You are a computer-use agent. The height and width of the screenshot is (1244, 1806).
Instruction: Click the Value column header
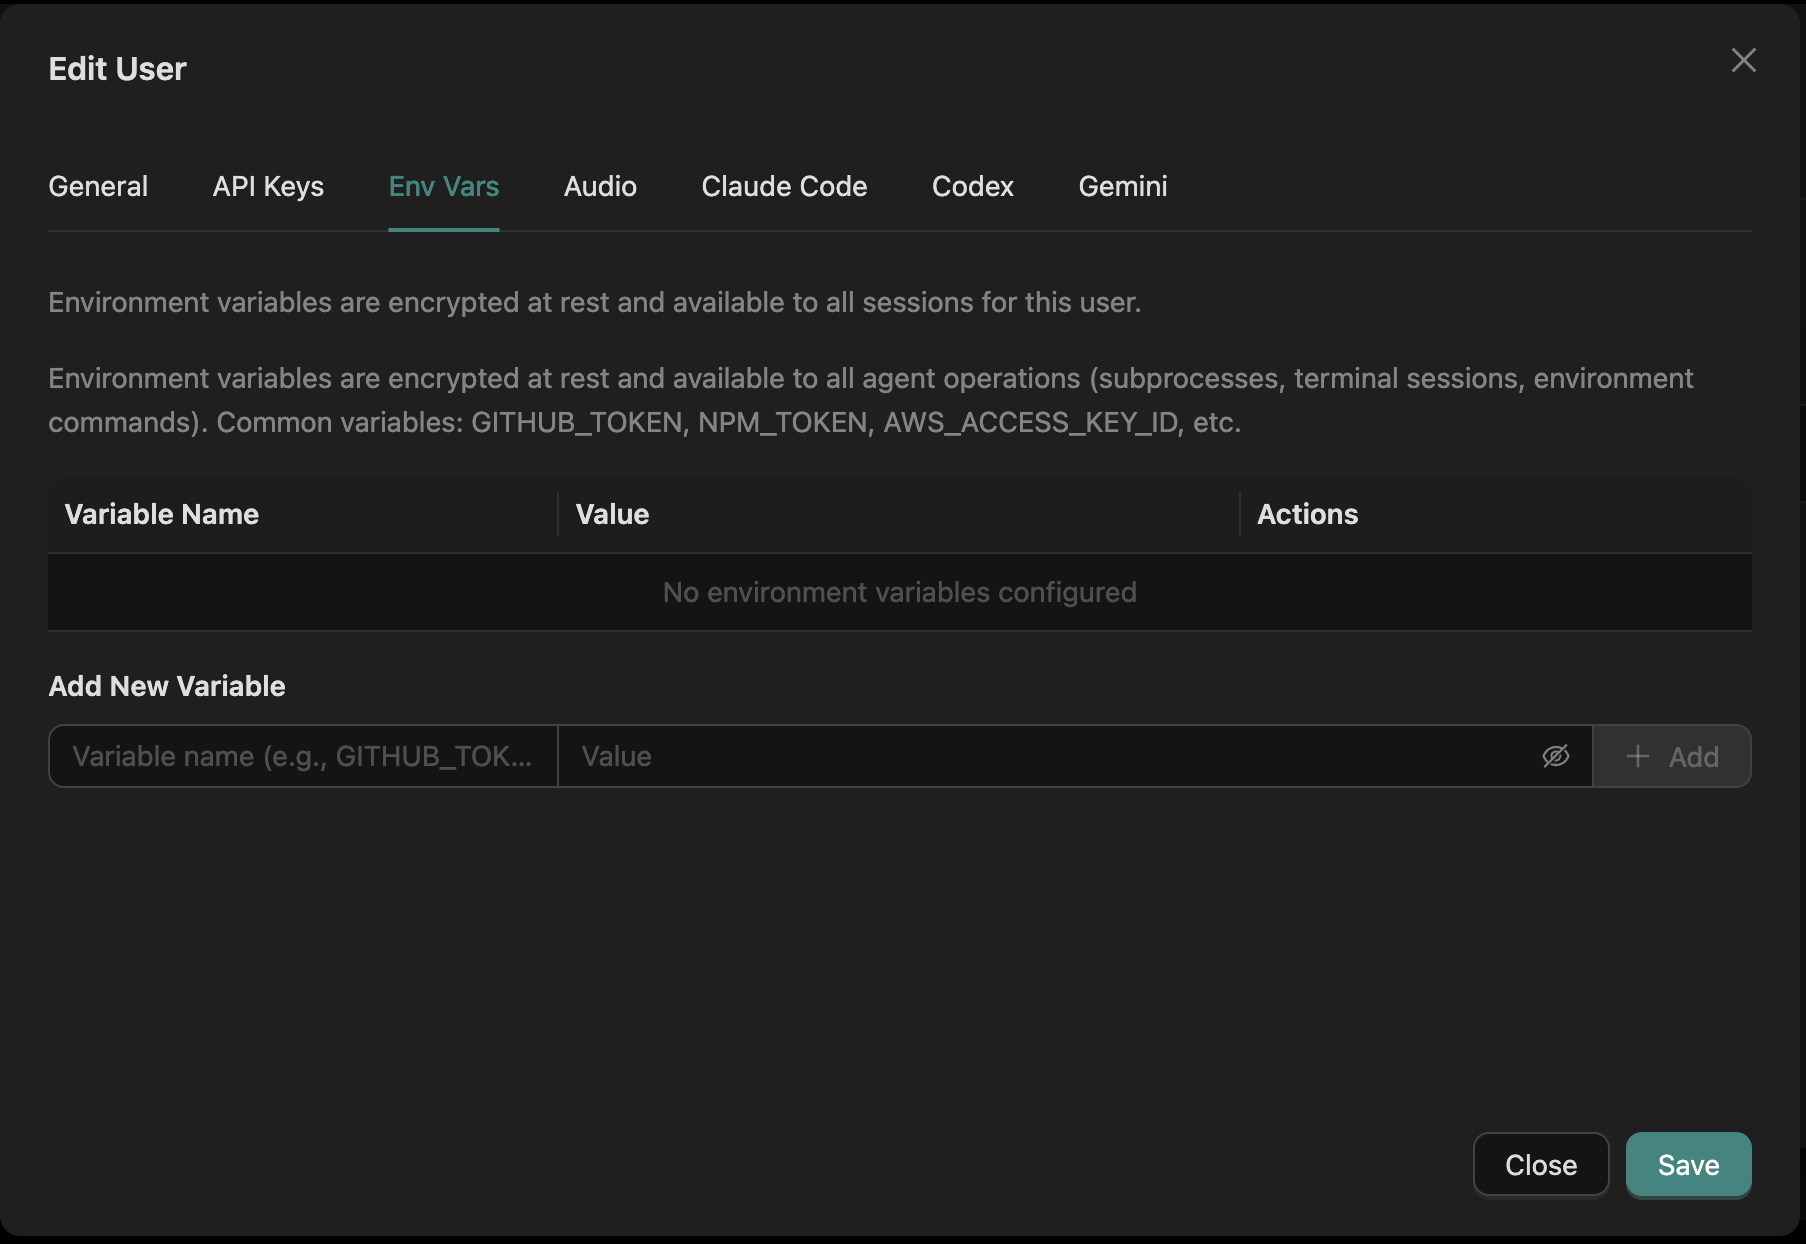[x=611, y=513]
